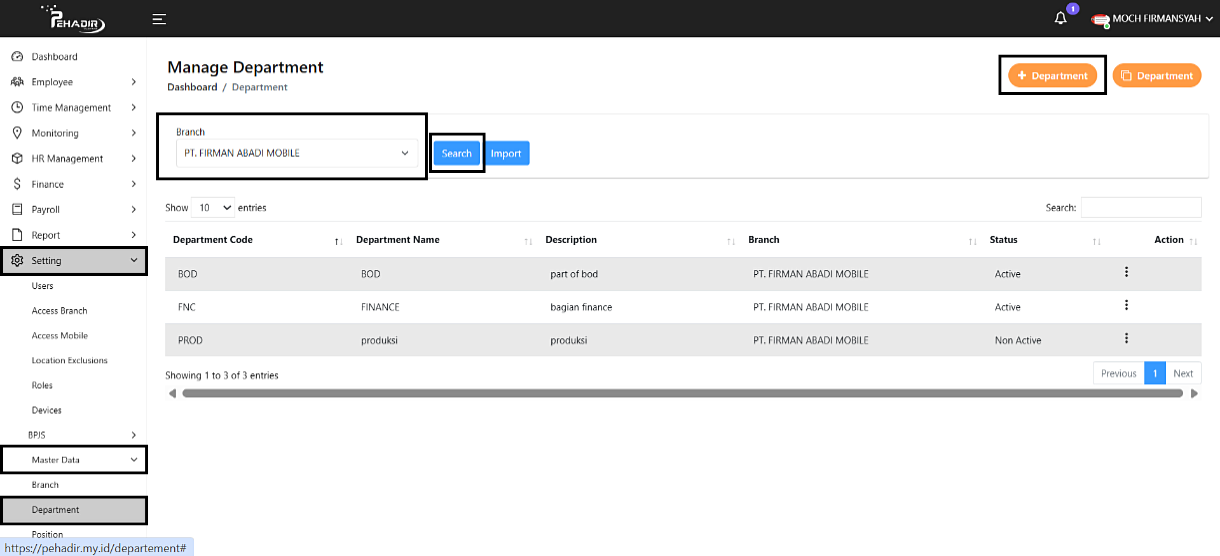This screenshot has height=556, width=1220.
Task: Click the table Search input field
Action: click(x=1140, y=208)
